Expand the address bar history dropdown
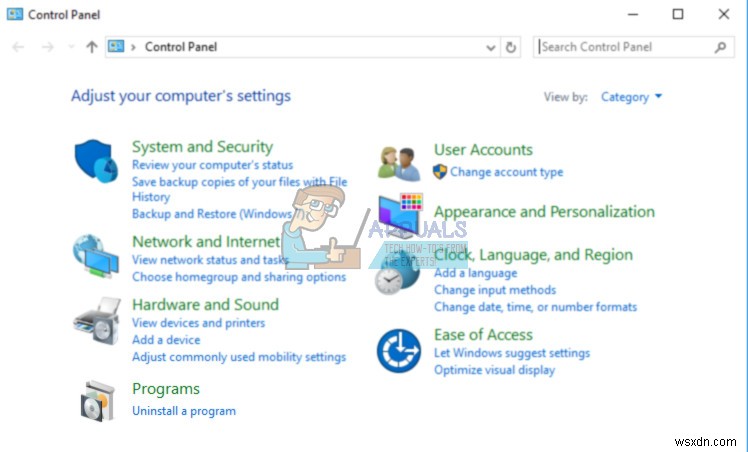Screen dimensions: 748x452 [x=490, y=47]
